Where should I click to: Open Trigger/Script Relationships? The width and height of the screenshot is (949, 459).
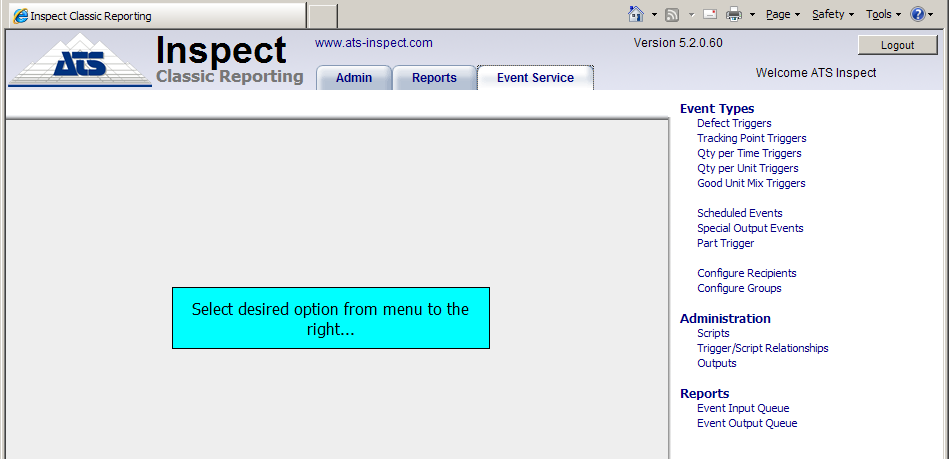click(763, 348)
